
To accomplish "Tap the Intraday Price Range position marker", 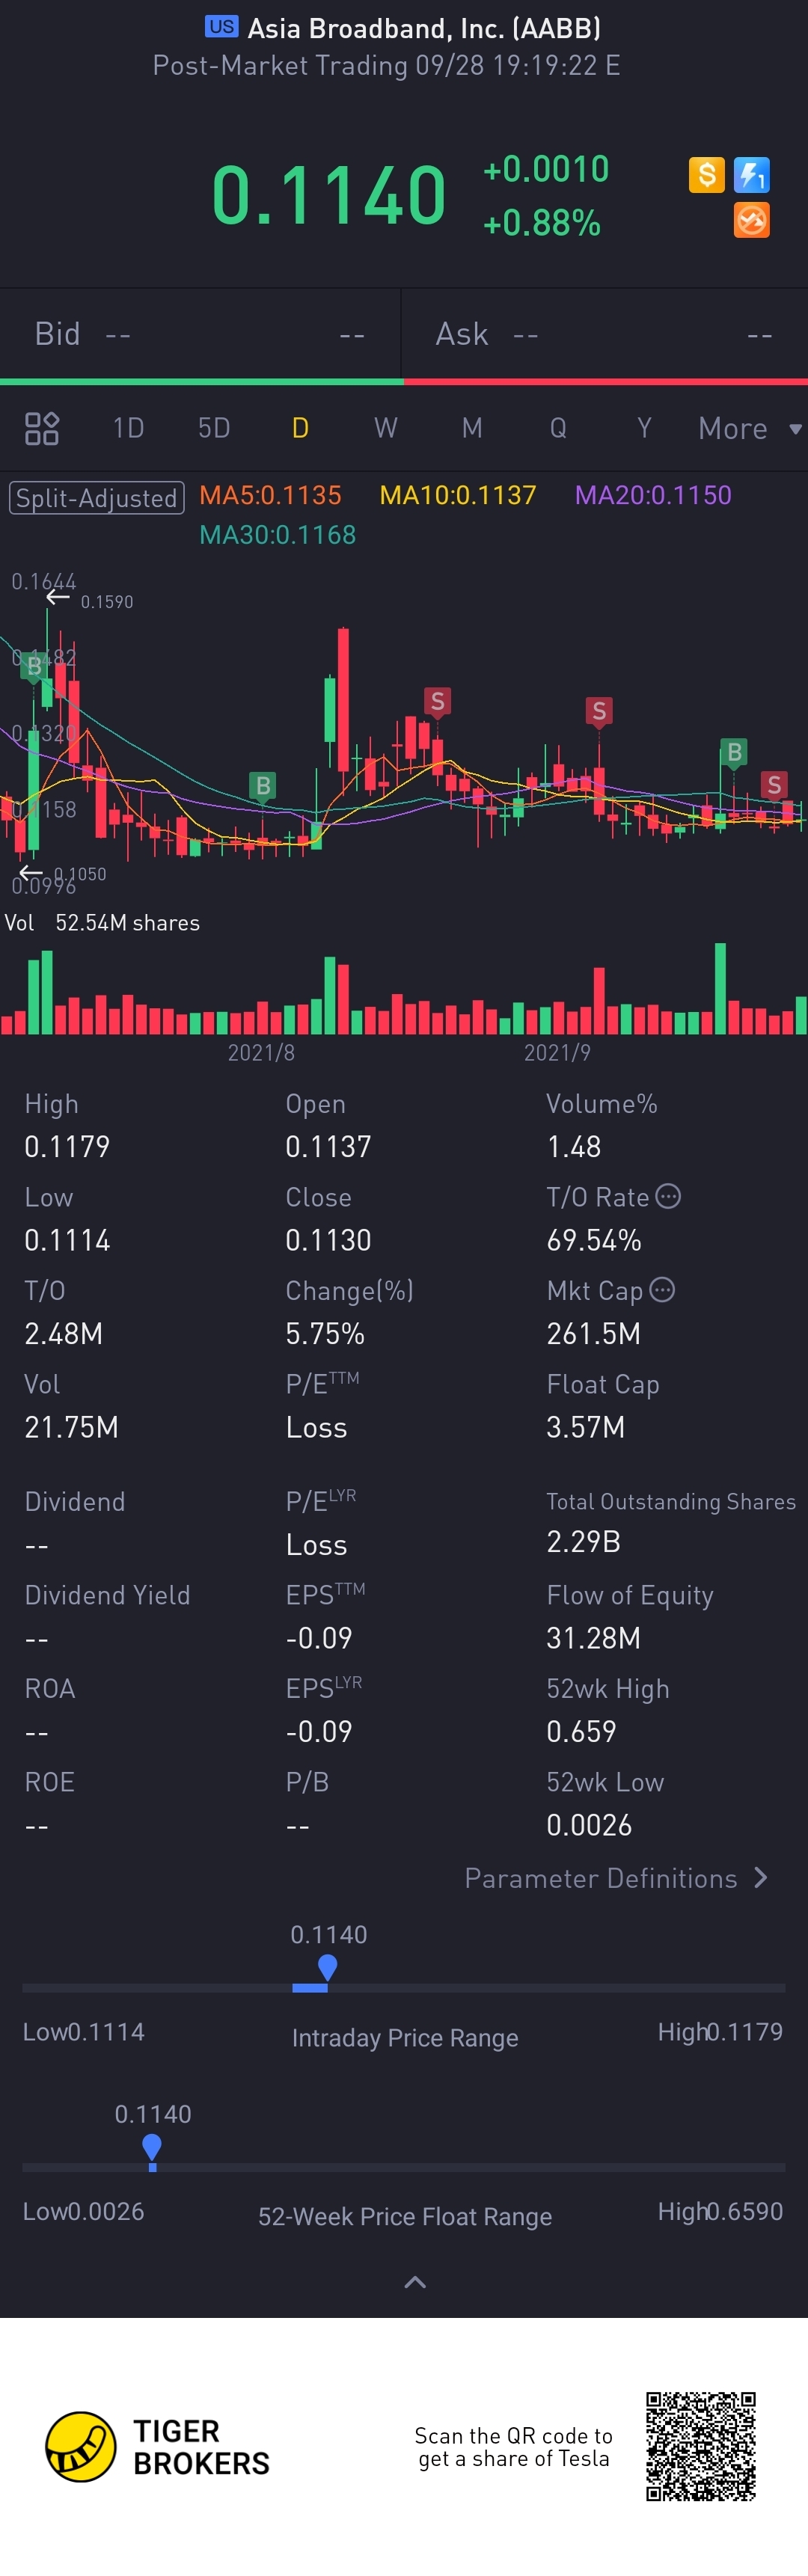I will coord(327,1967).
